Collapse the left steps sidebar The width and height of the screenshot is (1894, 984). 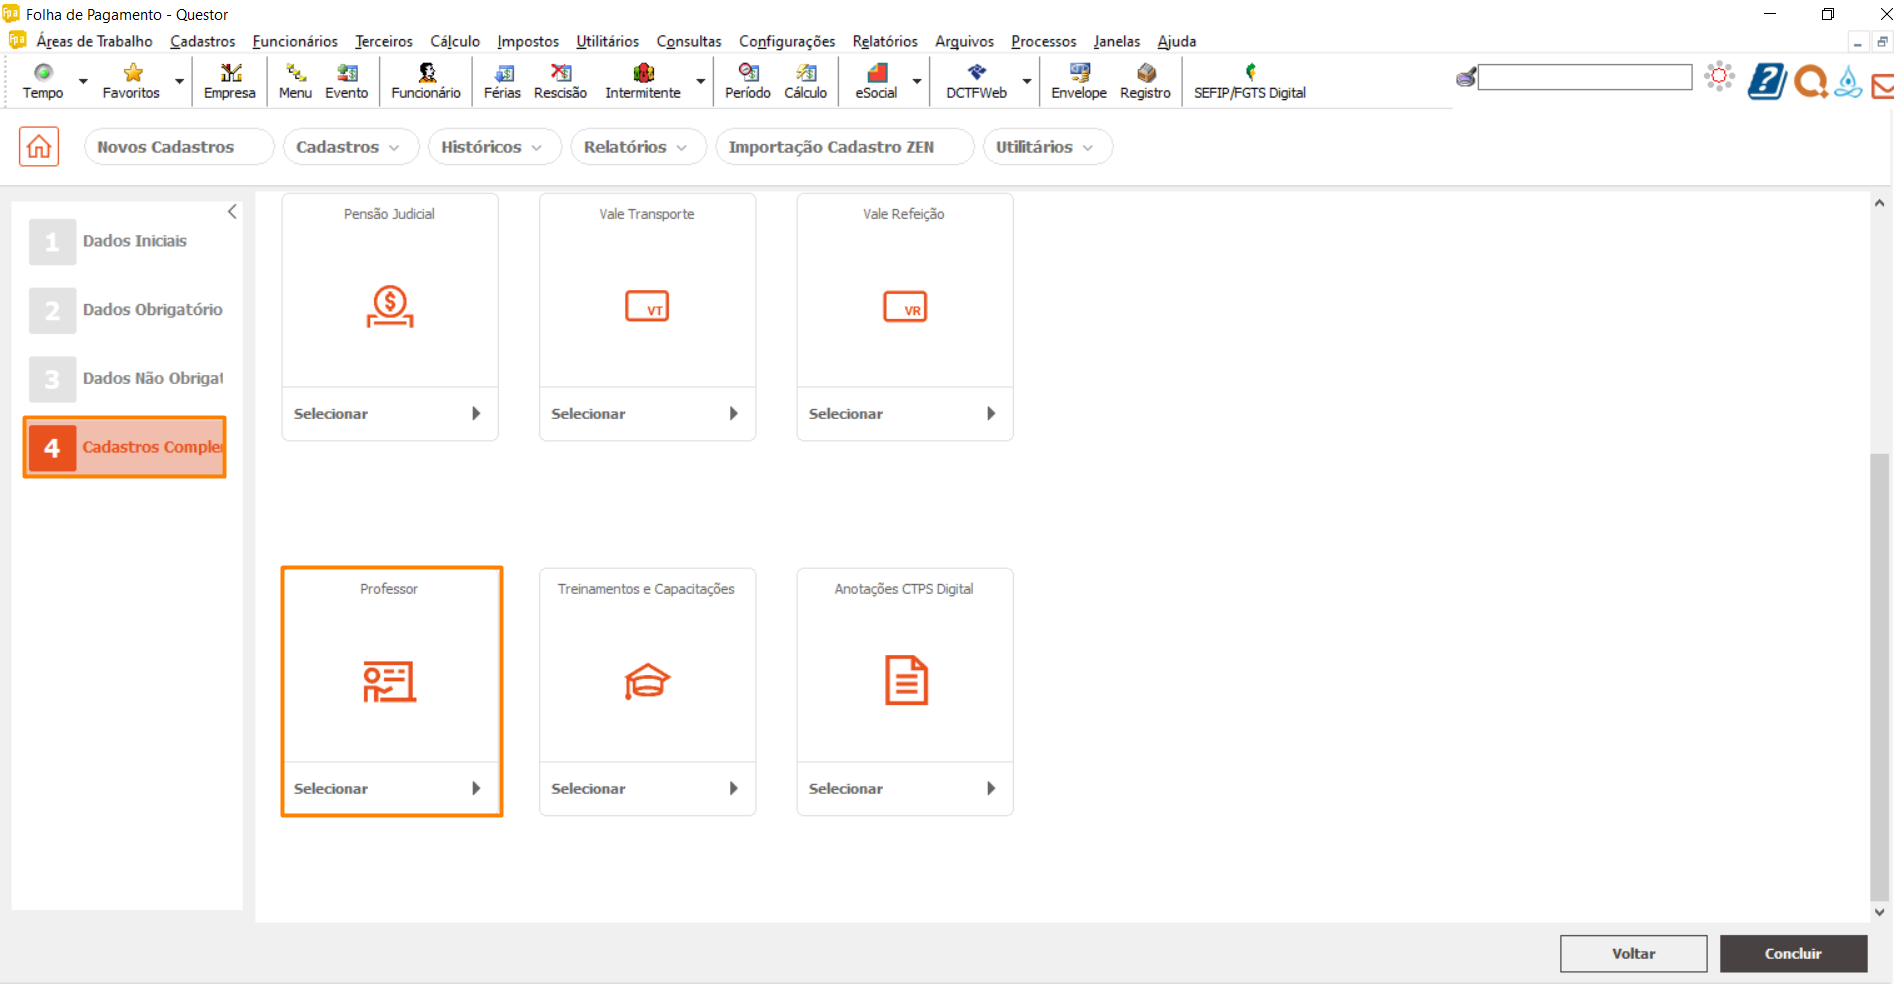[232, 212]
